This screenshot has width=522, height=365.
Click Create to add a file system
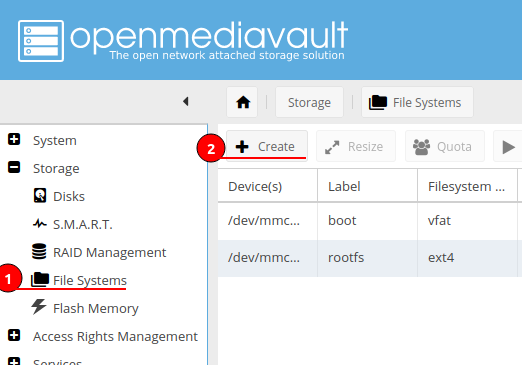click(267, 146)
